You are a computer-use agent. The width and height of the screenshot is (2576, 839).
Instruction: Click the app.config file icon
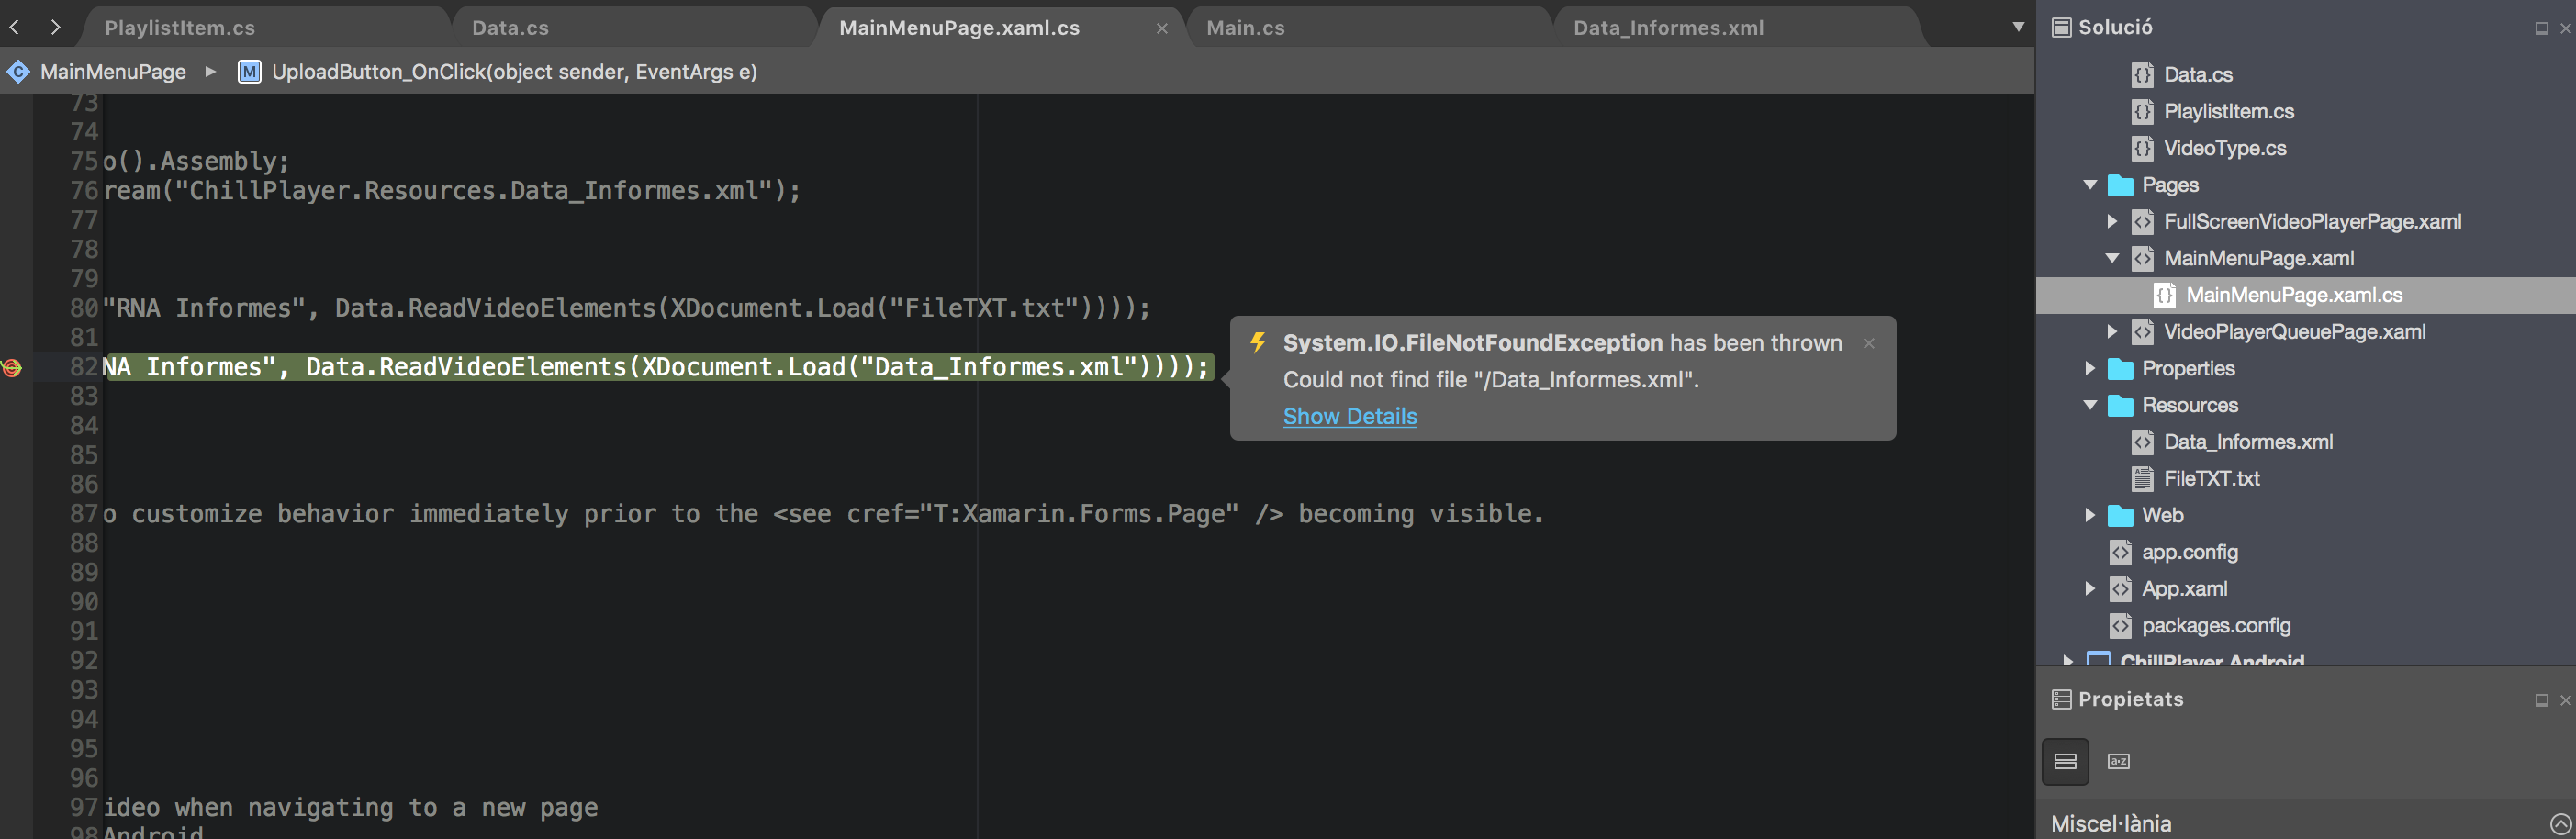(x=2120, y=552)
